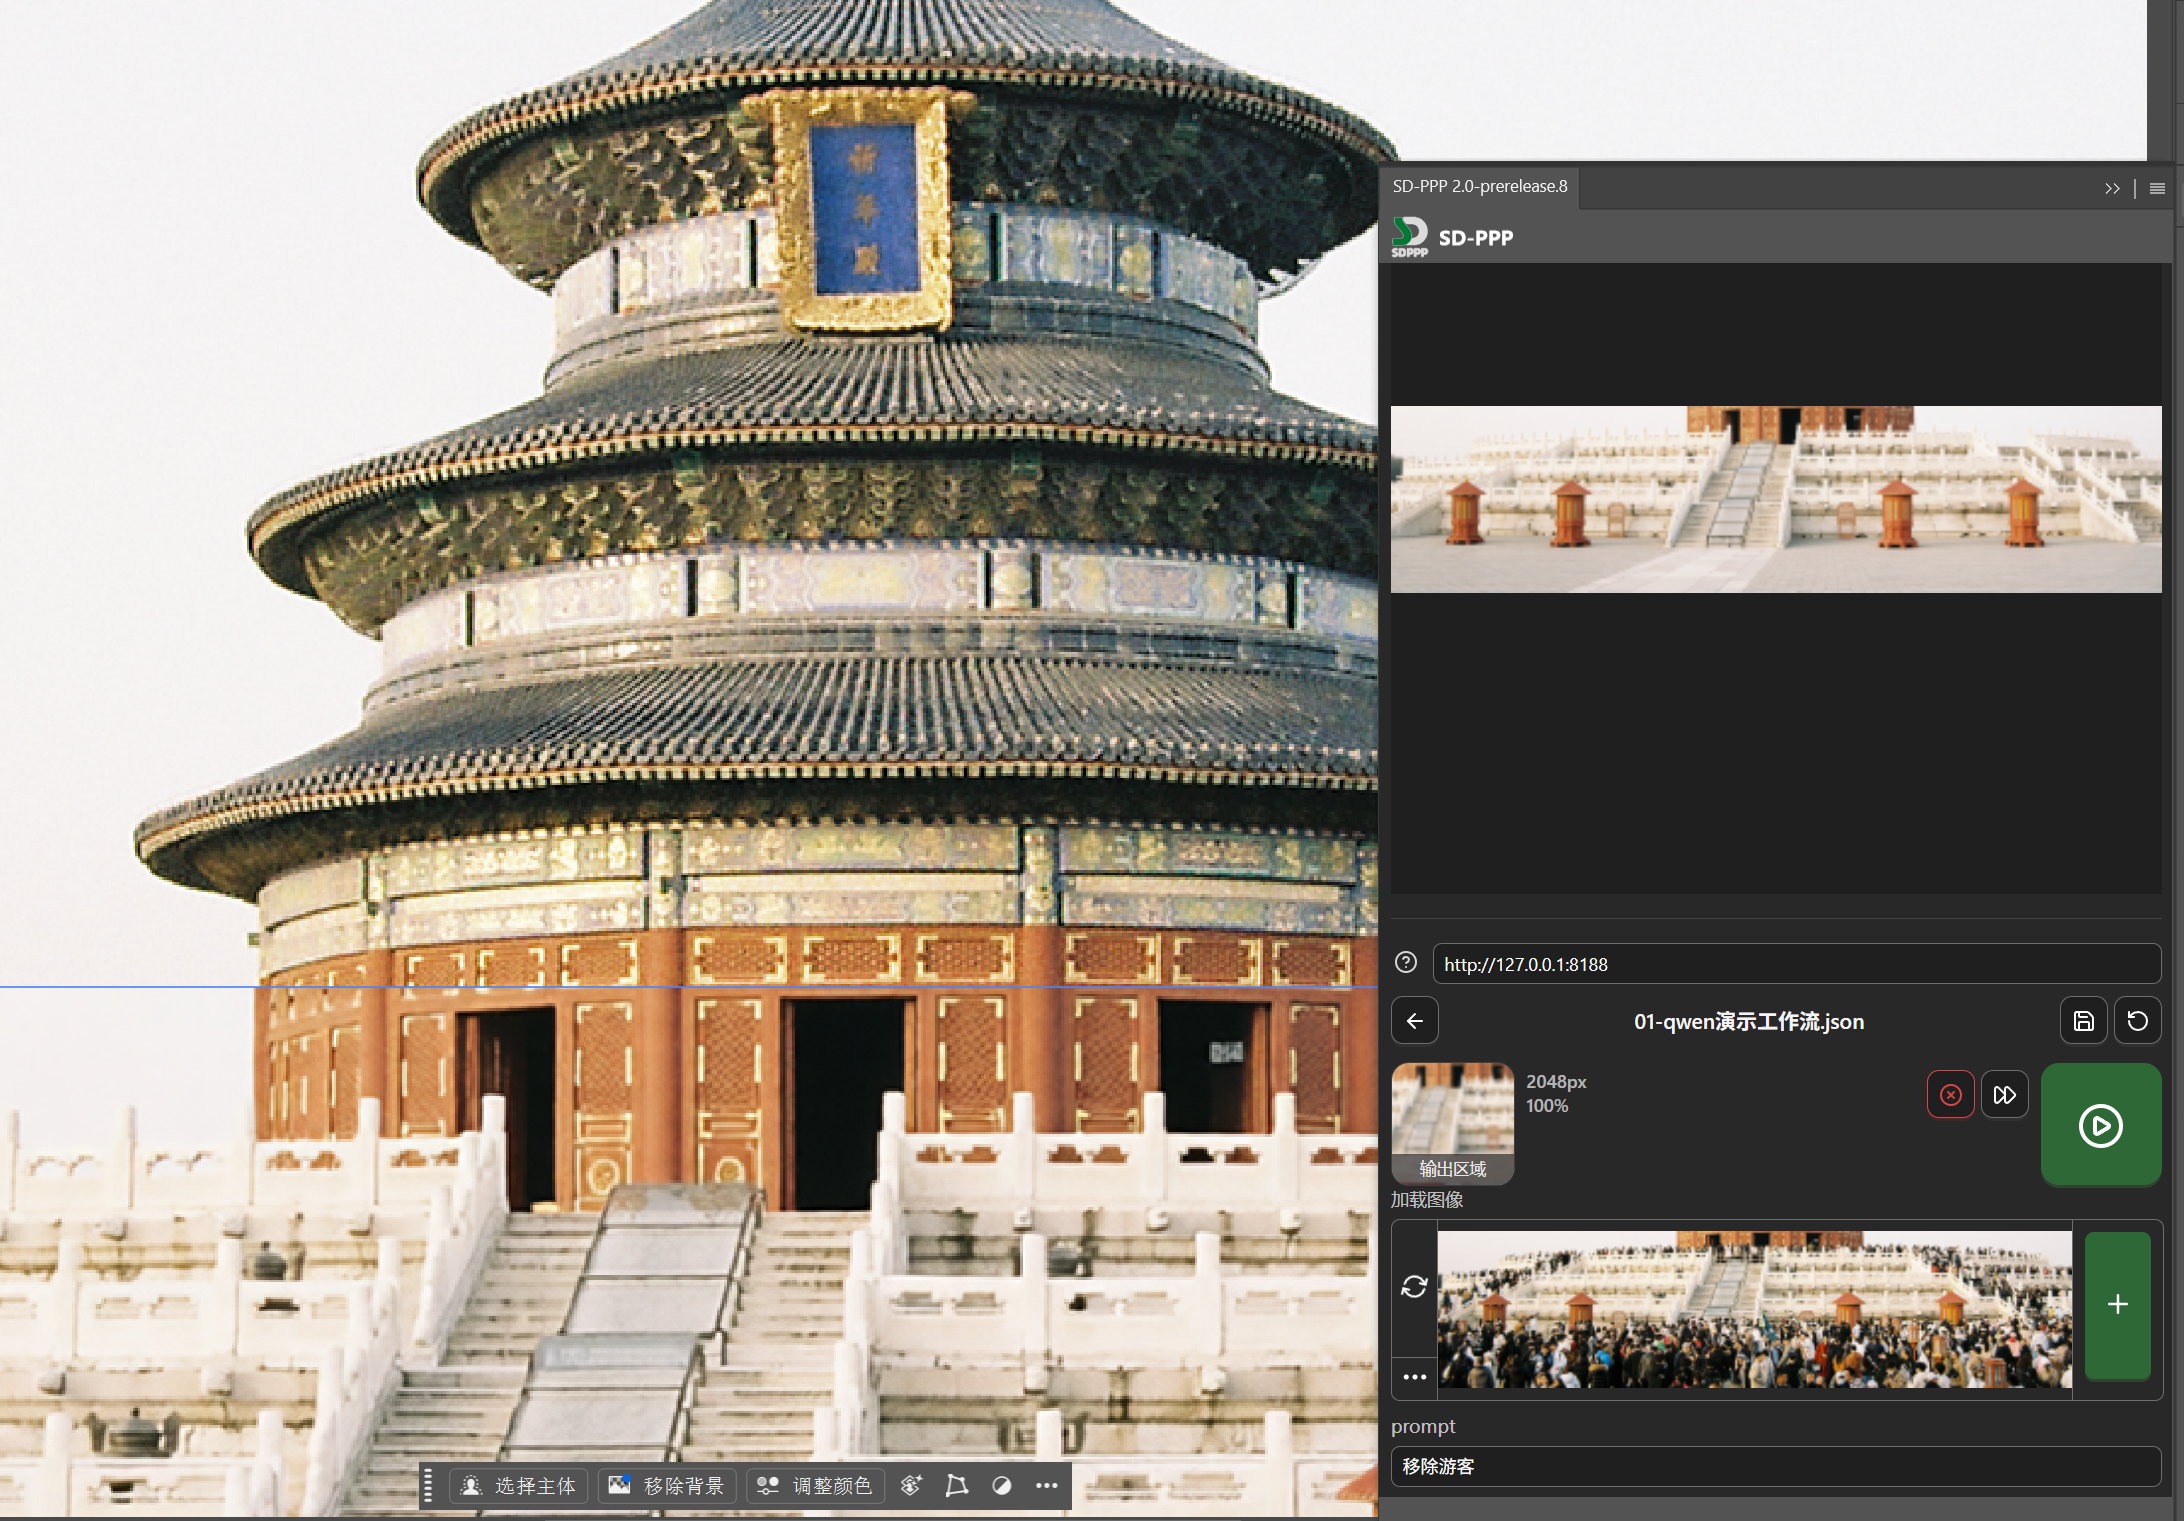Open image options with three-dot button

click(x=1414, y=1377)
